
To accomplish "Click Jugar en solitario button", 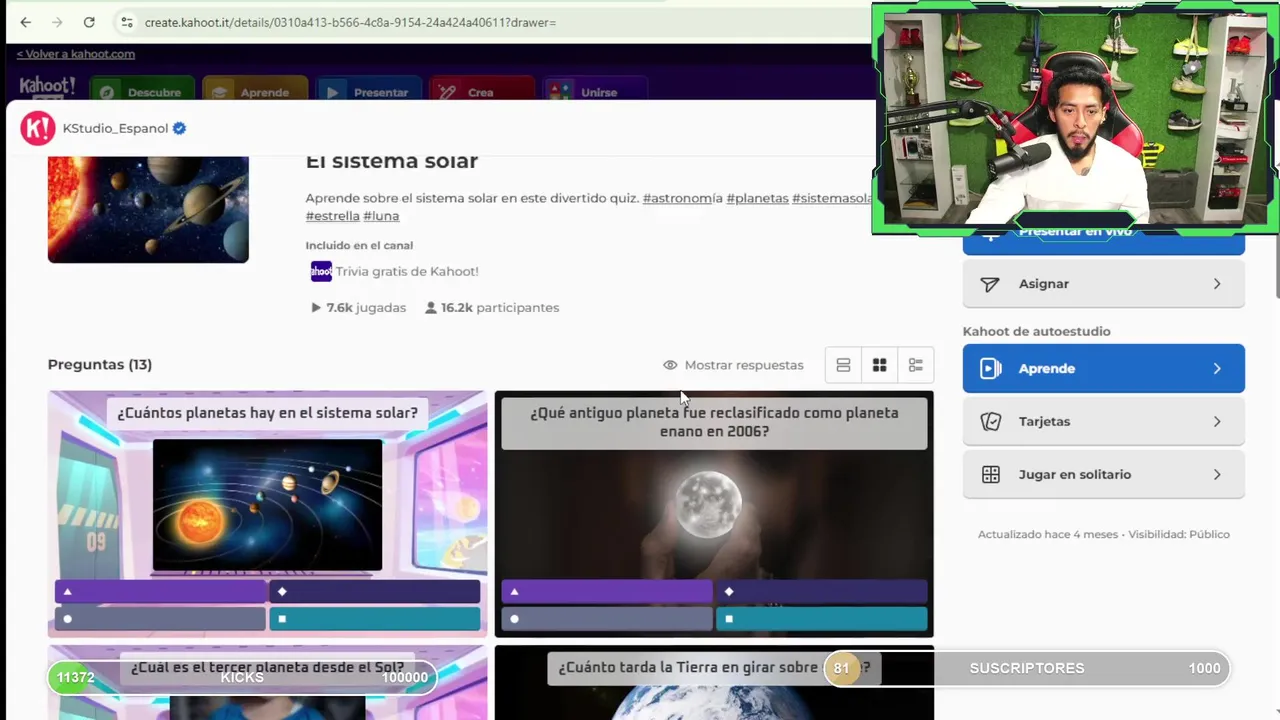I will (1104, 474).
